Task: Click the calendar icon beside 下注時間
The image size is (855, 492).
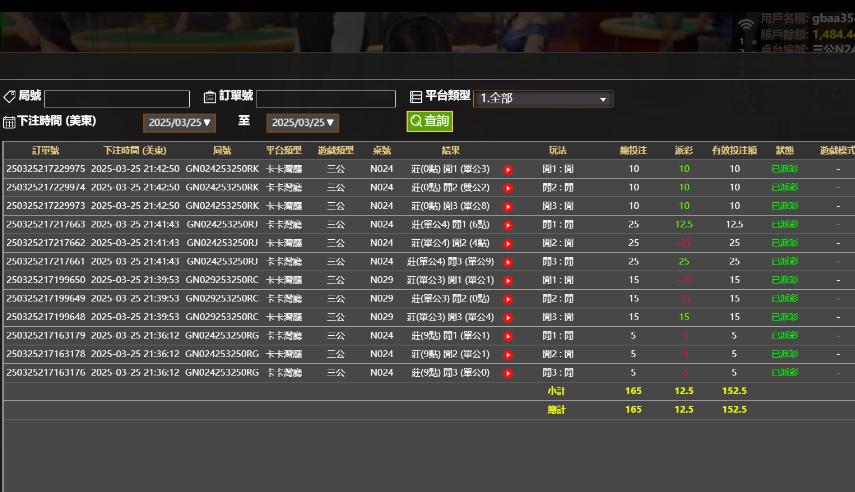Action: tap(9, 122)
